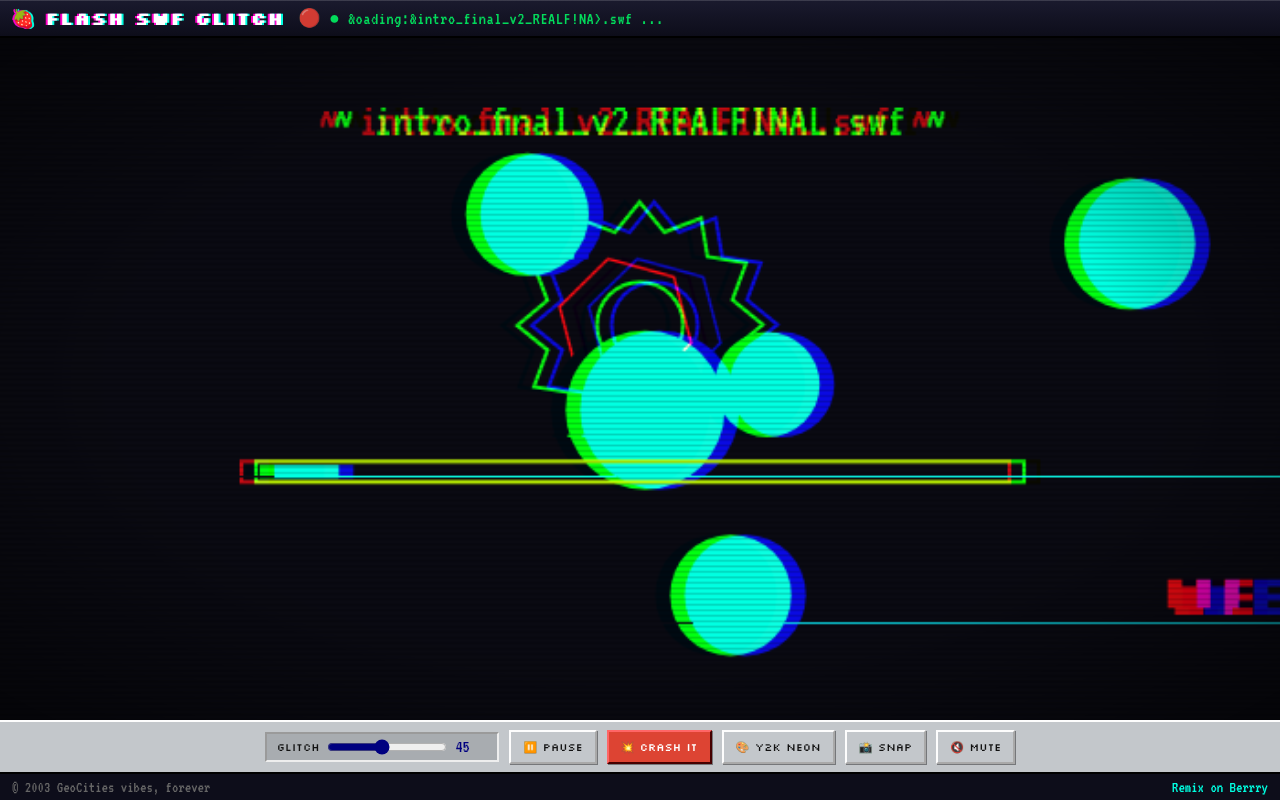
Task: Toggle Mute for the sound
Action: click(x=976, y=747)
